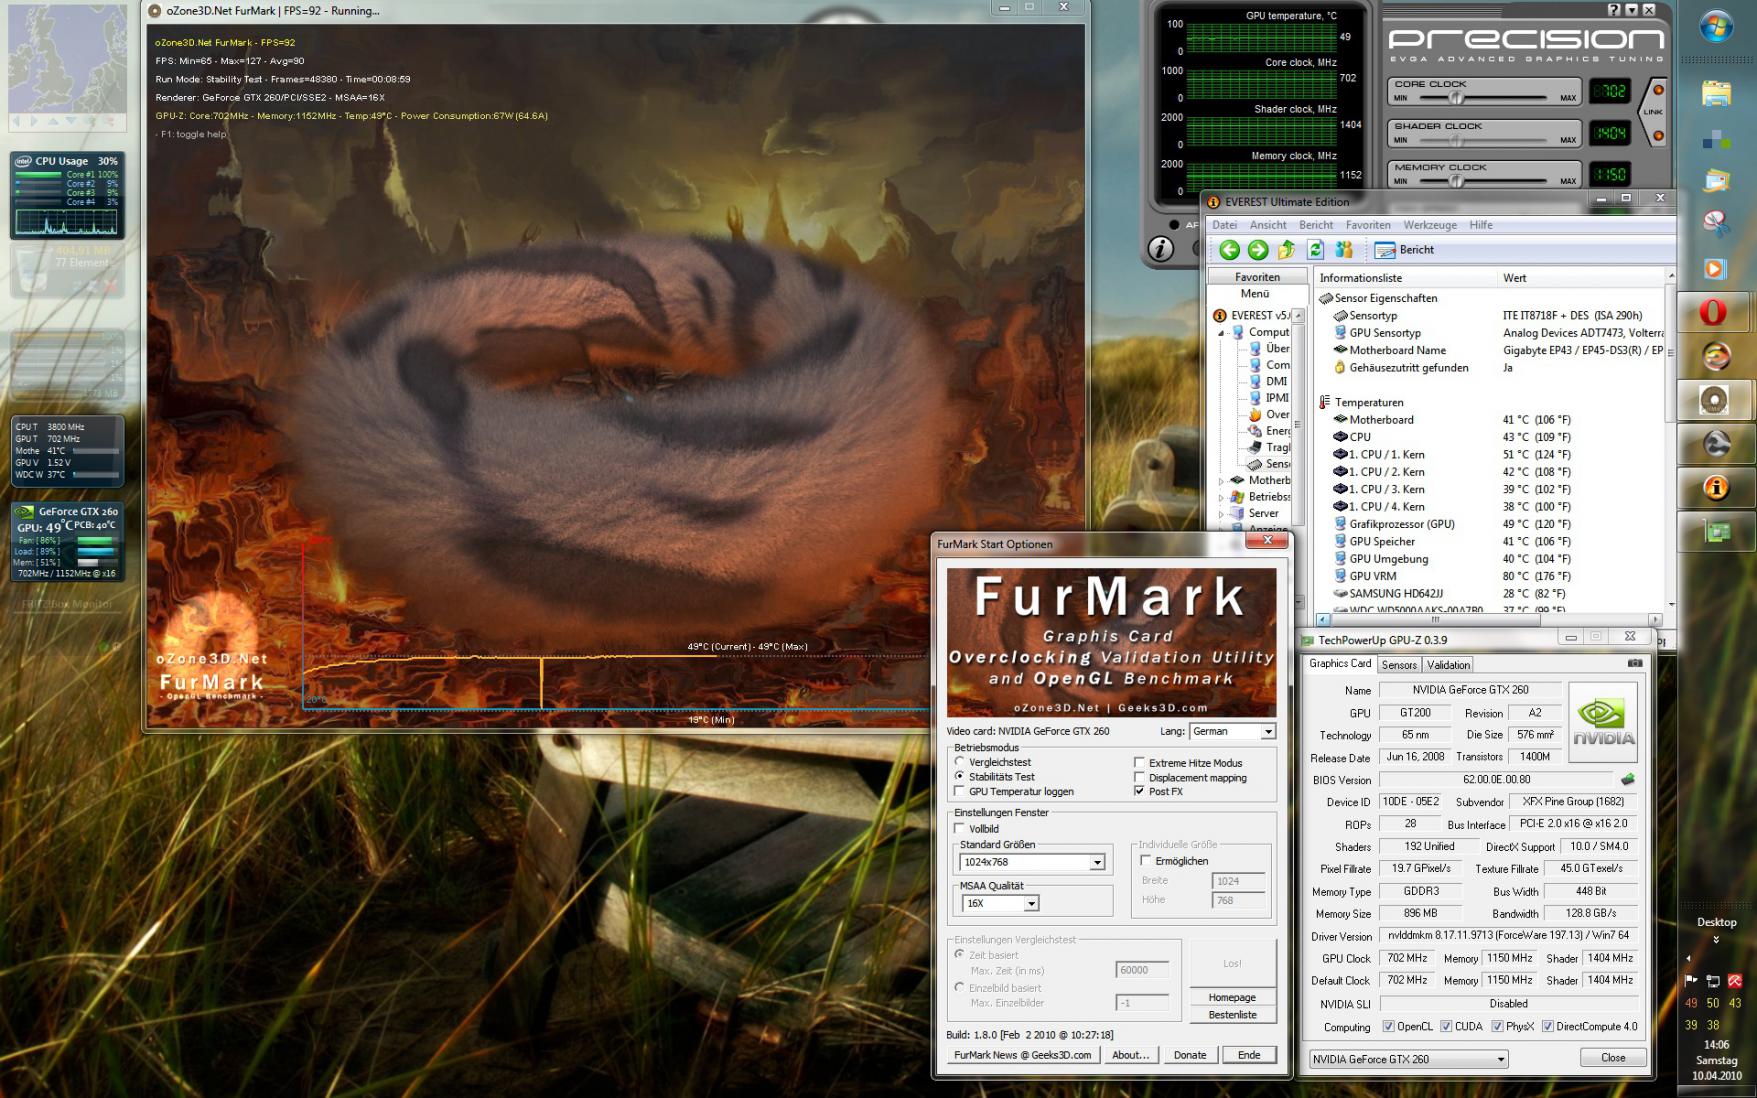Image resolution: width=1757 pixels, height=1098 pixels.
Task: Open the Werkzeuge menu in EVEREST
Action: point(1430,225)
